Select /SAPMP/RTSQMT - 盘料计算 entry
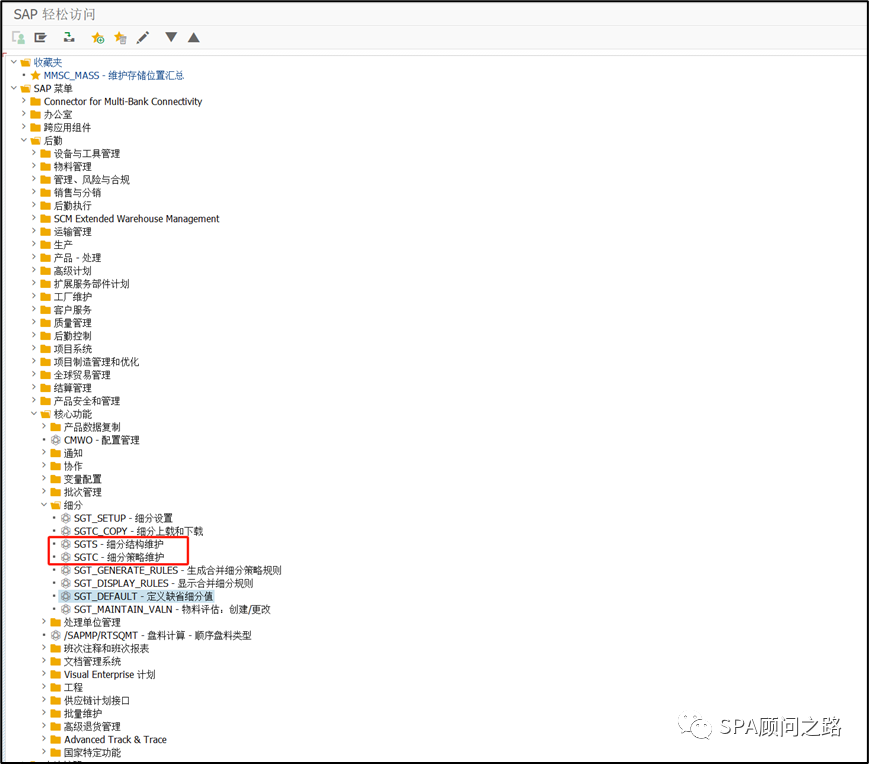Screen dimensions: 869x764 click(157, 635)
